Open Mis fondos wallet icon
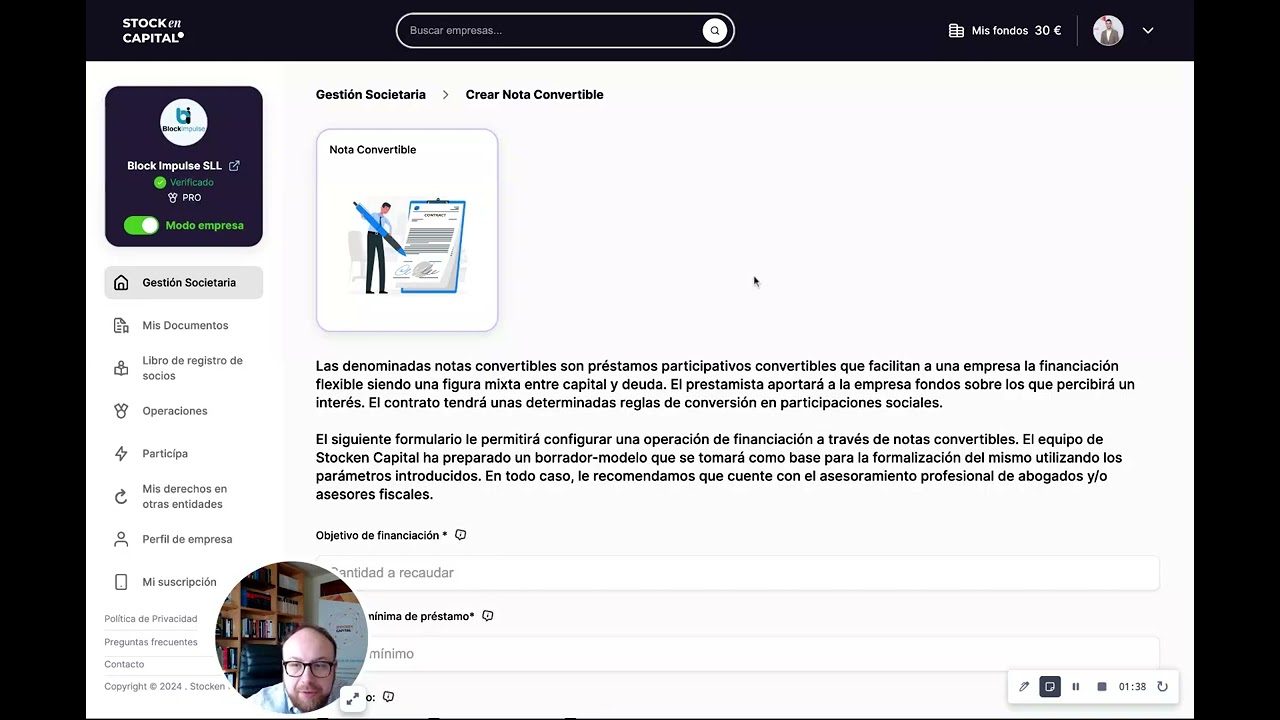The height and width of the screenshot is (720, 1280). tap(956, 31)
